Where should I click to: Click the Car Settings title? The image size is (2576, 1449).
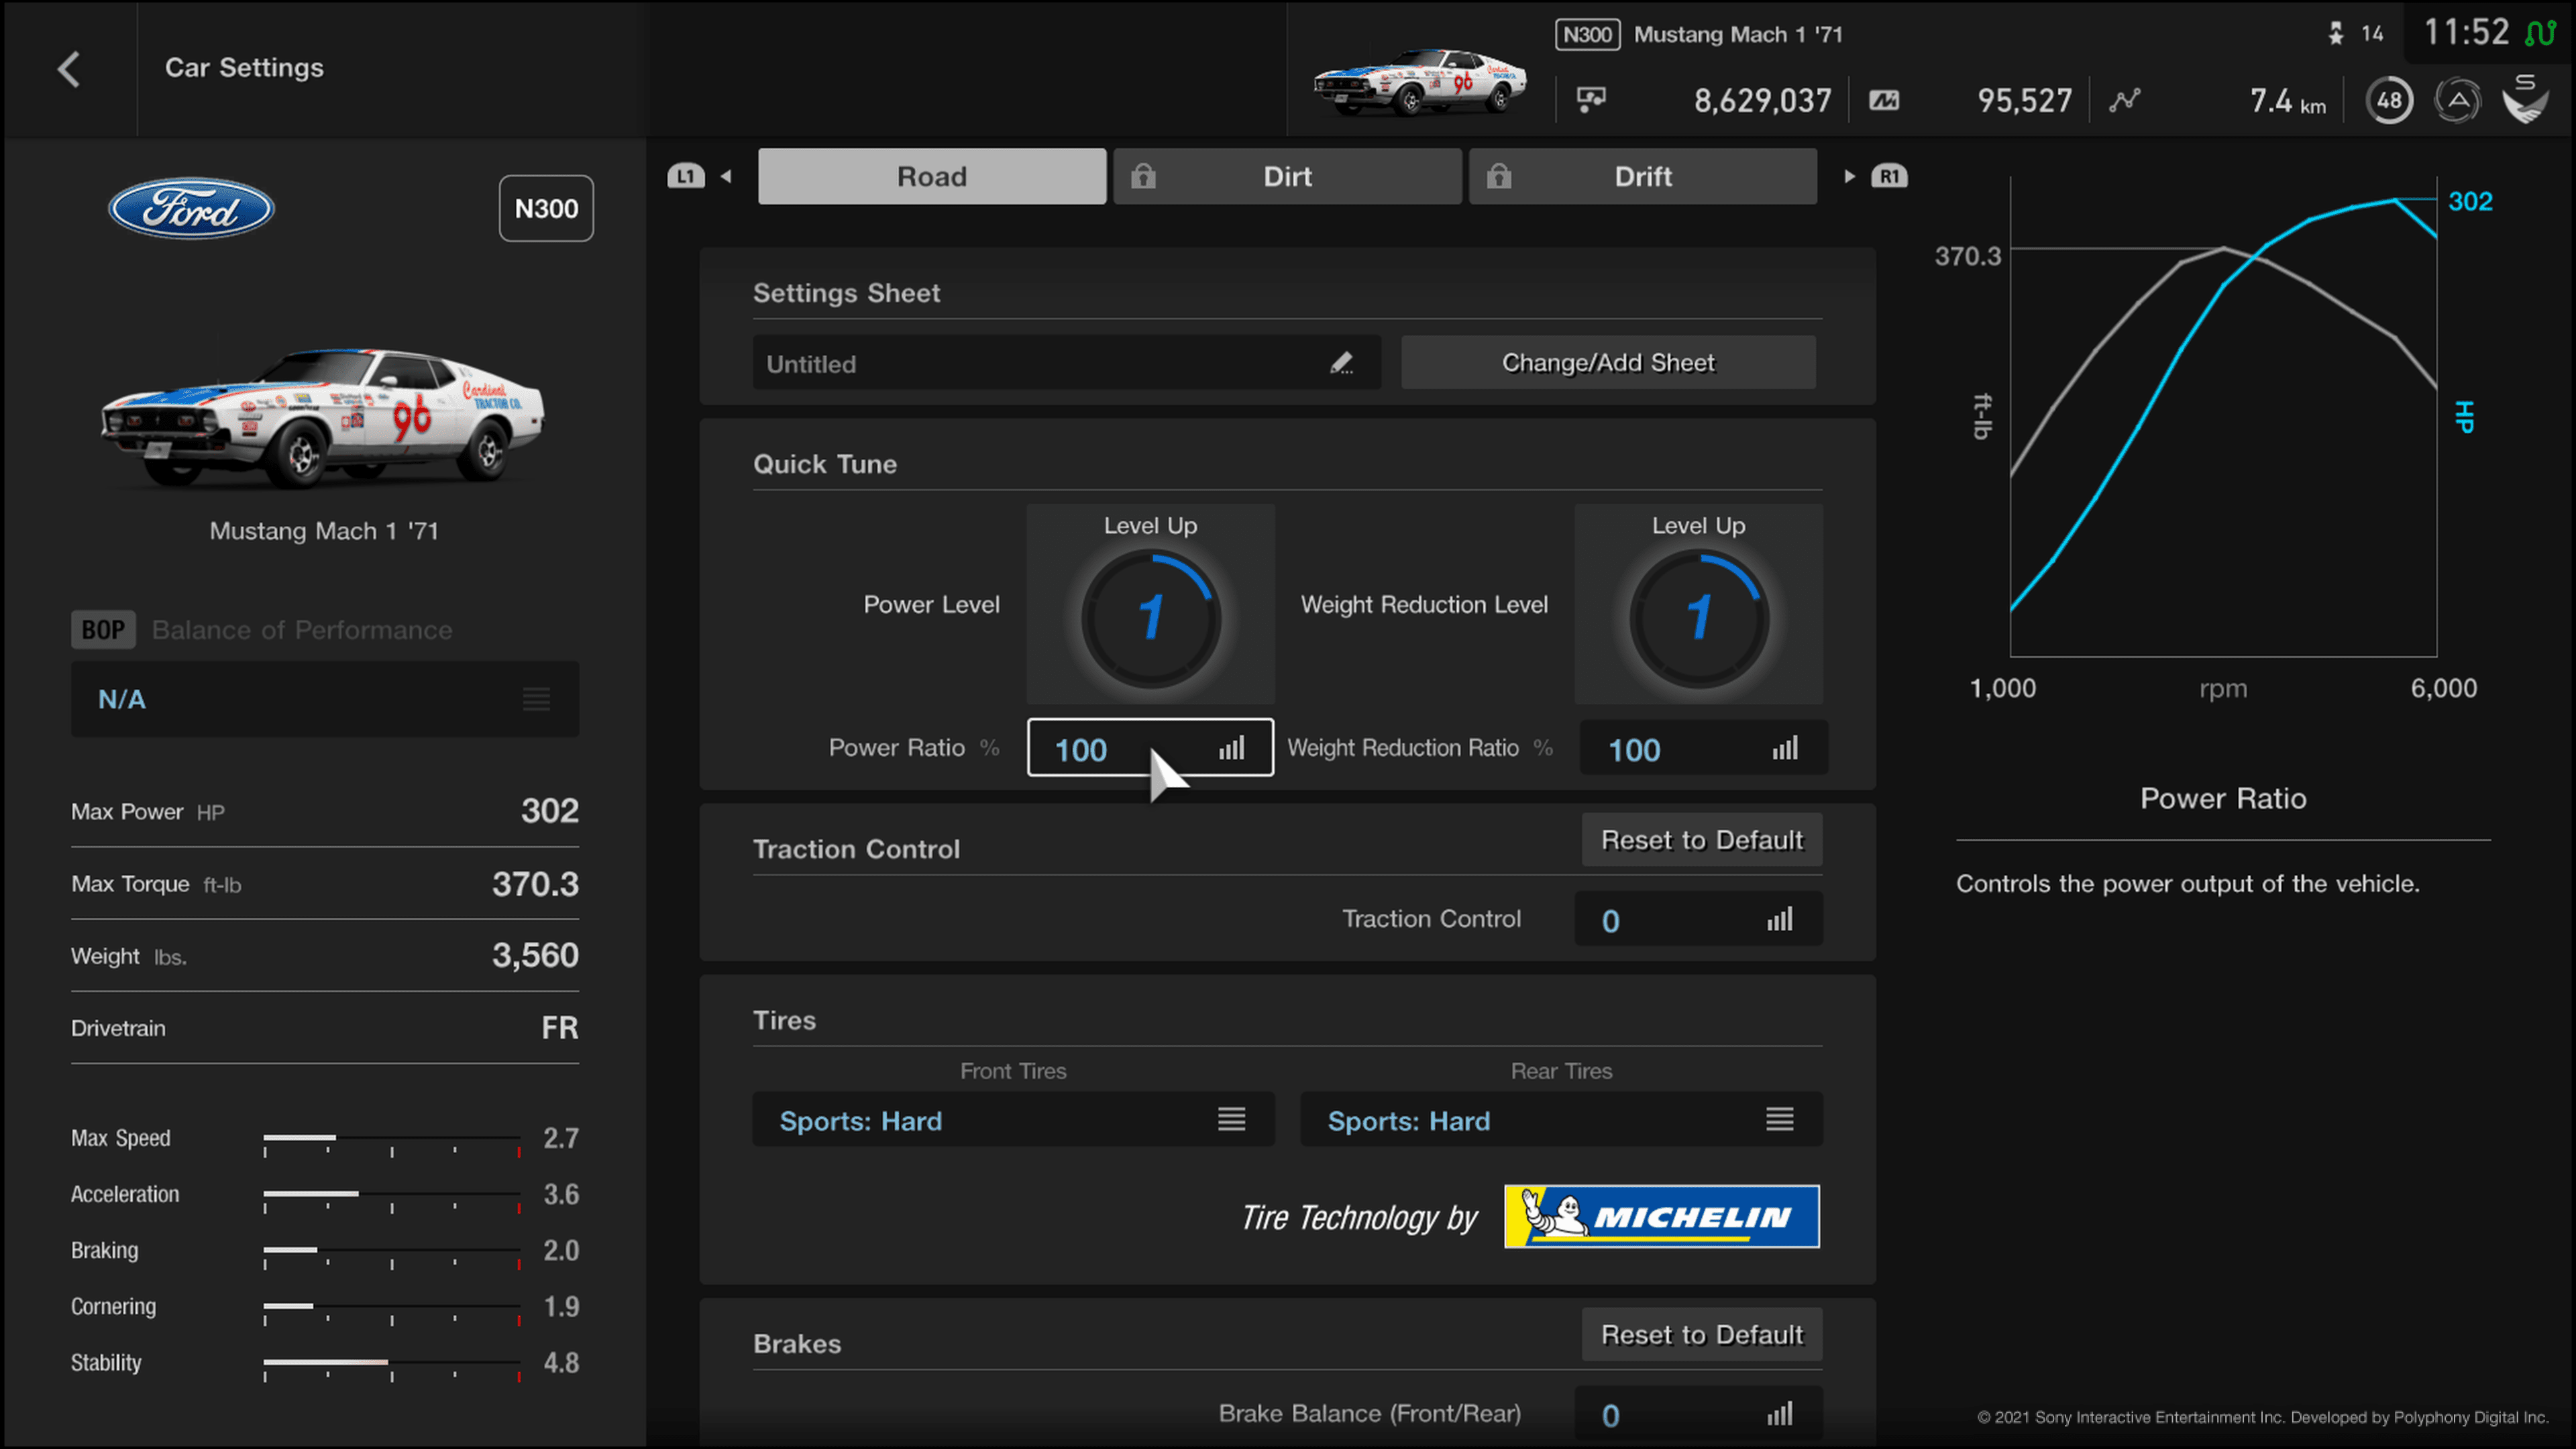(244, 67)
